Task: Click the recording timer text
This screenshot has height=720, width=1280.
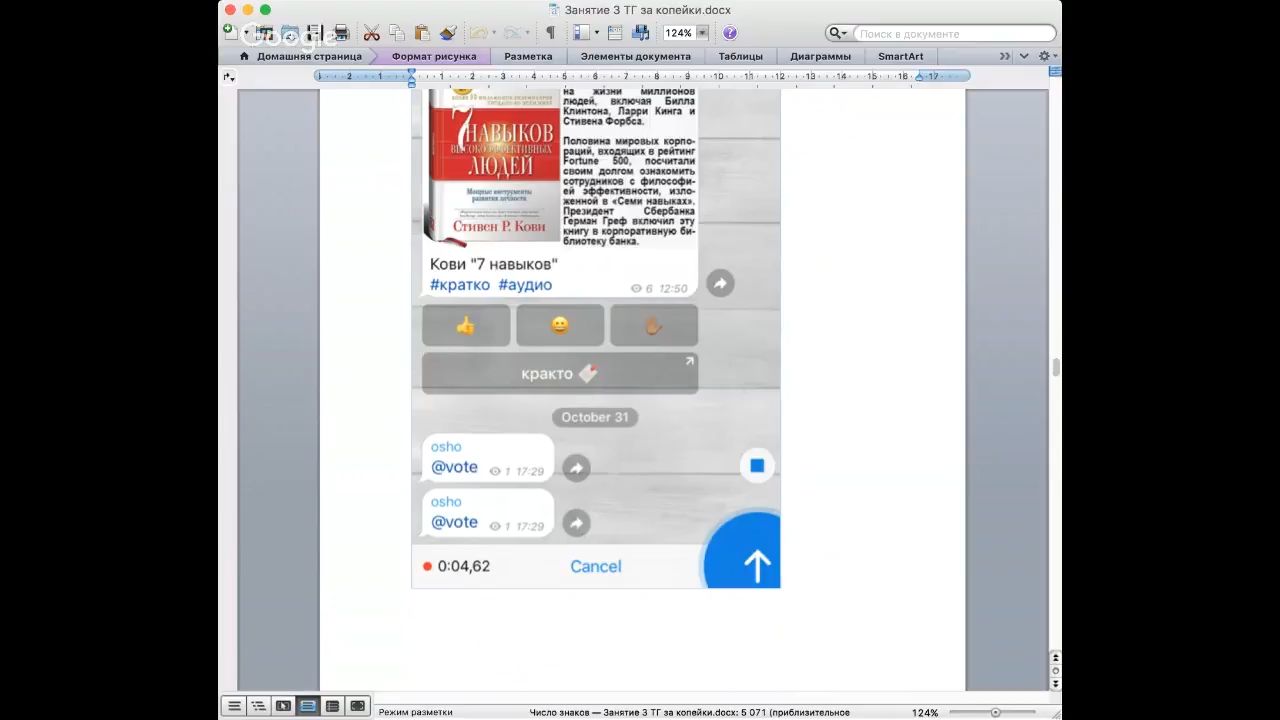Action: (464, 566)
